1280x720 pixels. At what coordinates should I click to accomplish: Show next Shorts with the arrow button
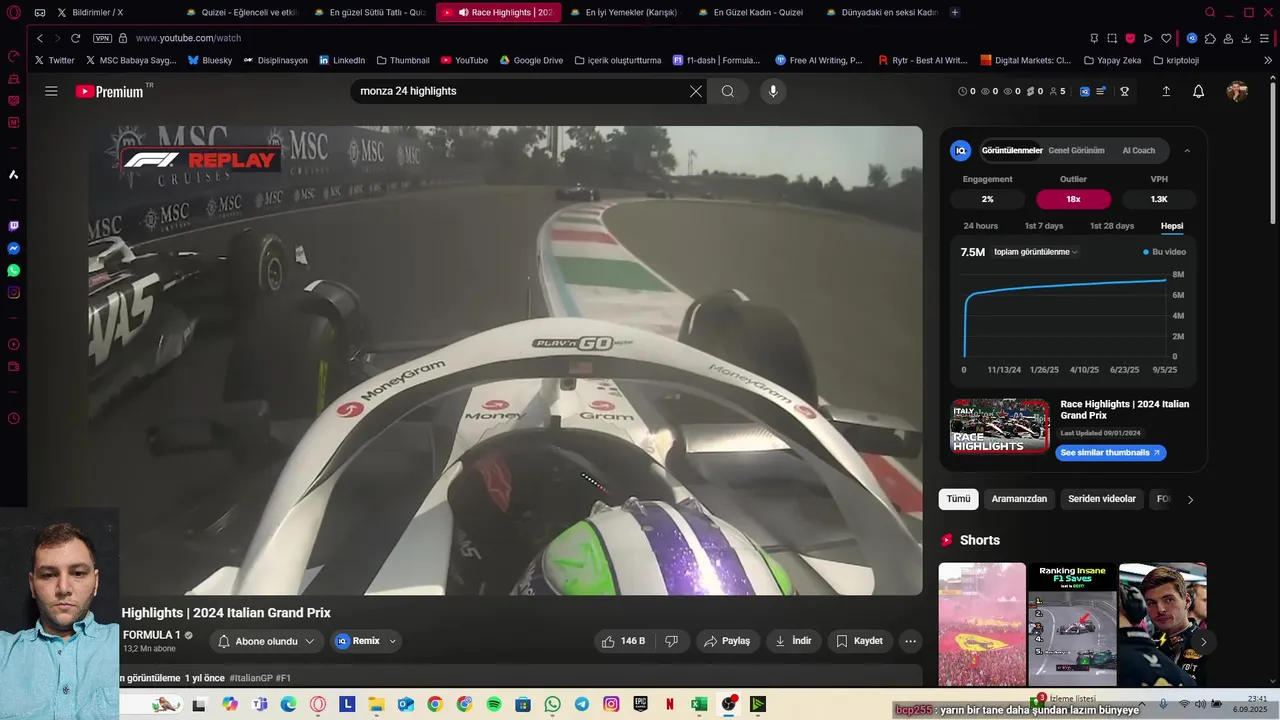pos(1203,642)
